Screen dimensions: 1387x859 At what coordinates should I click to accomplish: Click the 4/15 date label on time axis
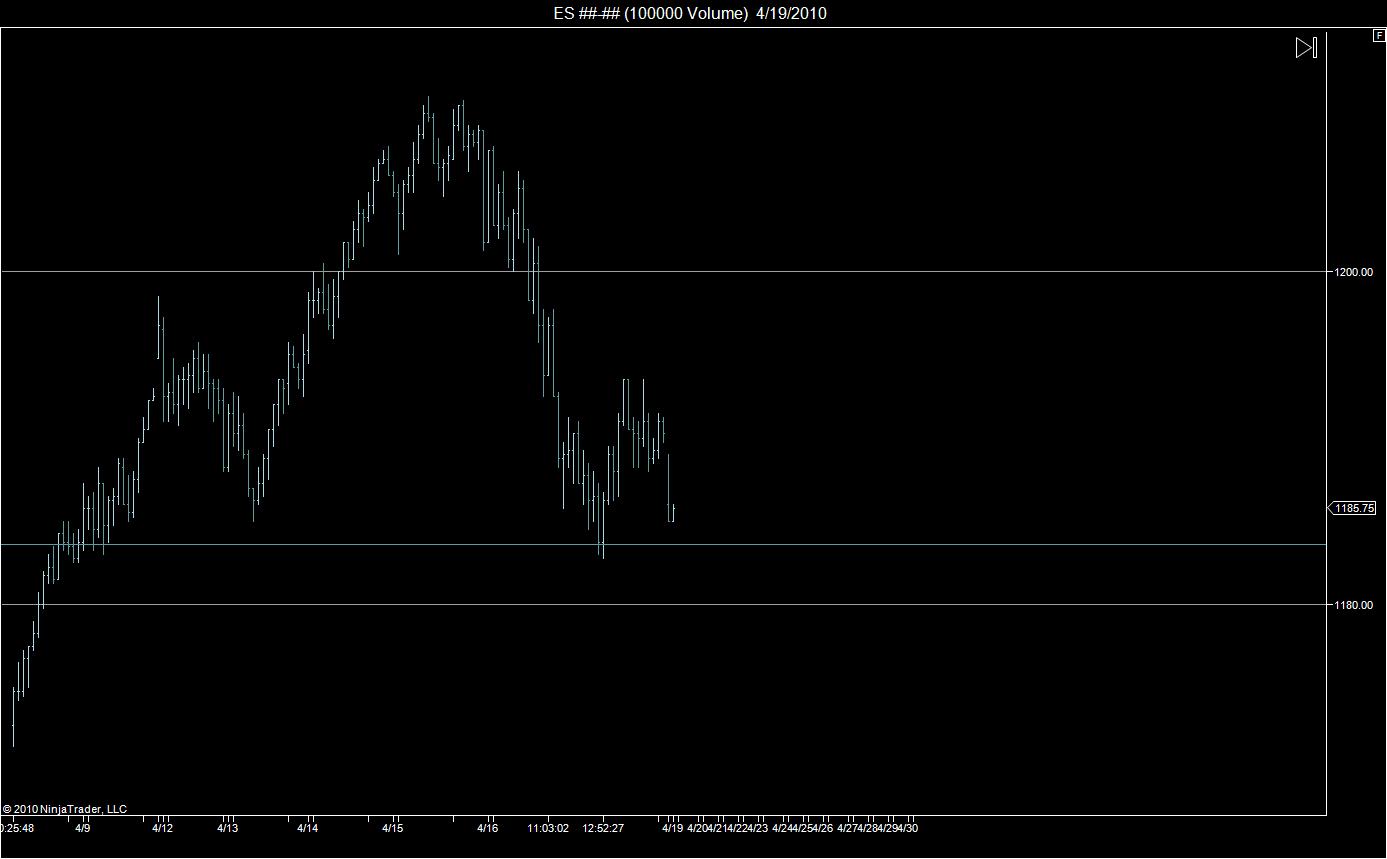[393, 828]
